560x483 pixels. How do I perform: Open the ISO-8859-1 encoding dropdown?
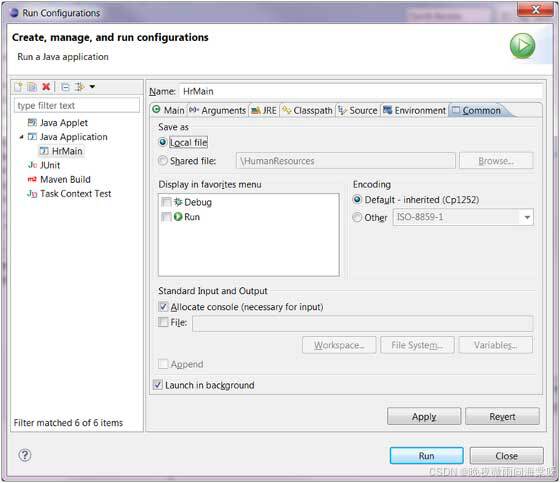click(x=527, y=217)
